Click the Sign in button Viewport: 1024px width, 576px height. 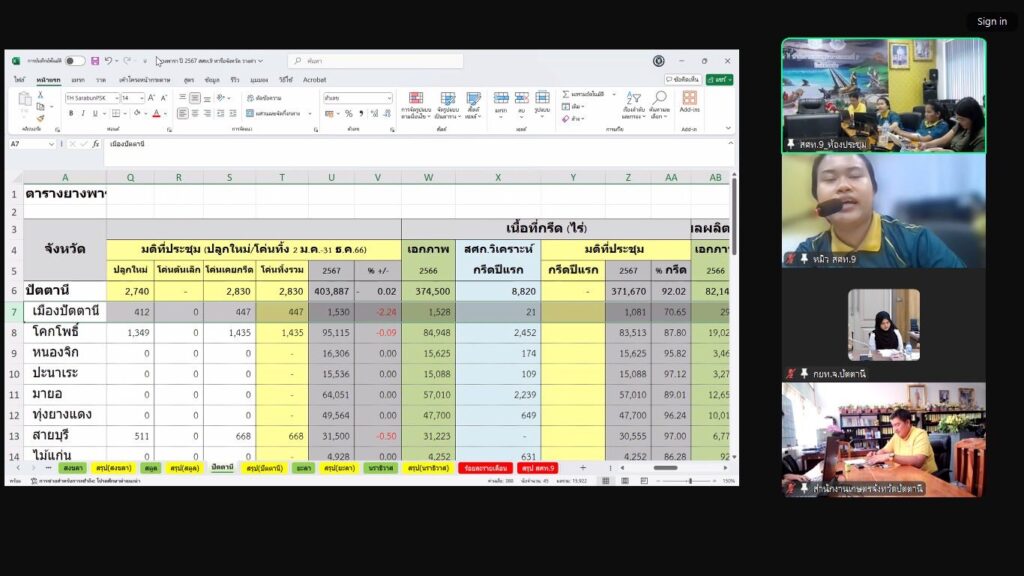[x=991, y=21]
